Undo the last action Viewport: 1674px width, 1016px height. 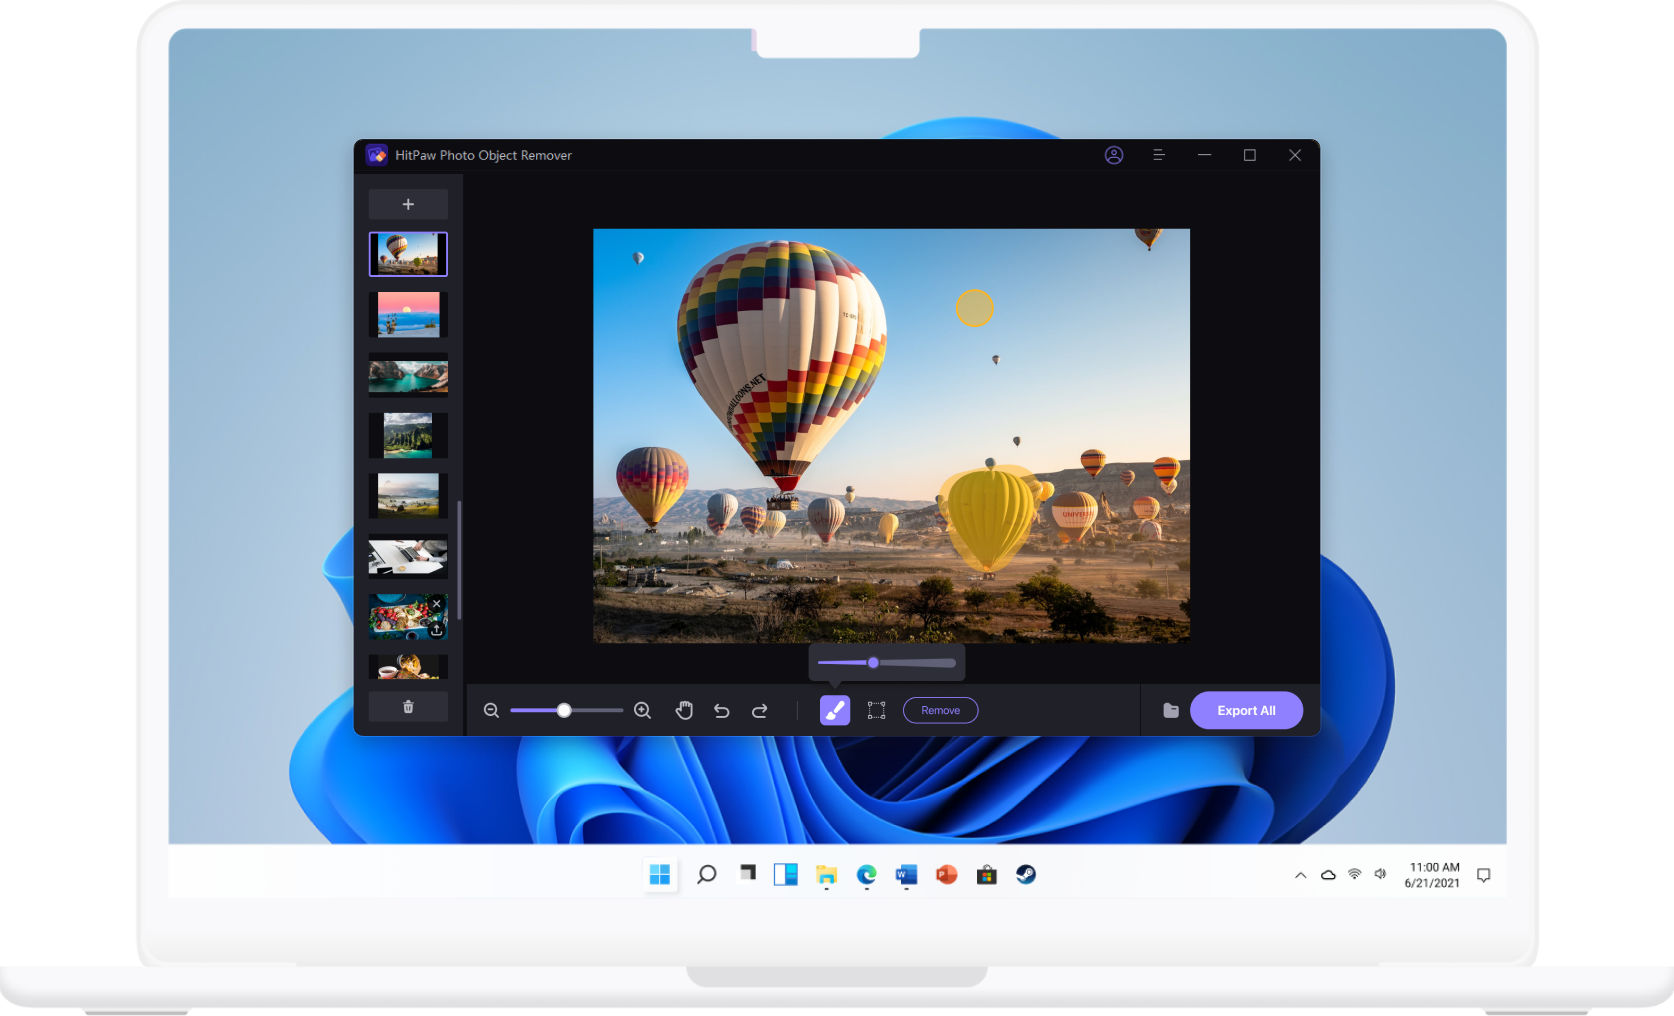click(x=722, y=710)
